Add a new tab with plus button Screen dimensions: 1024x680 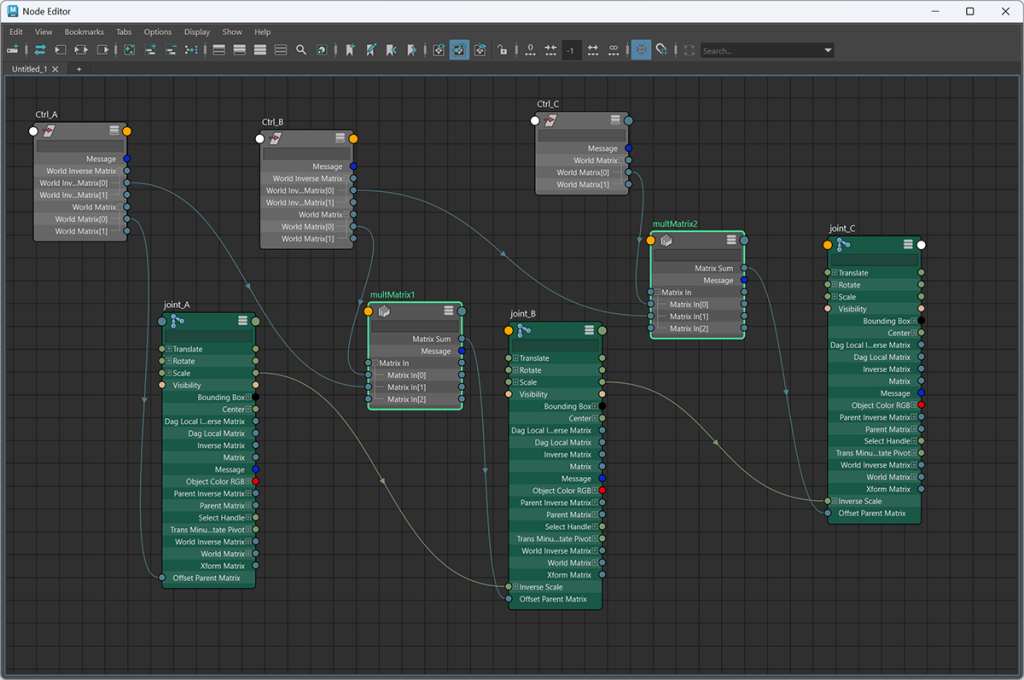[x=79, y=69]
